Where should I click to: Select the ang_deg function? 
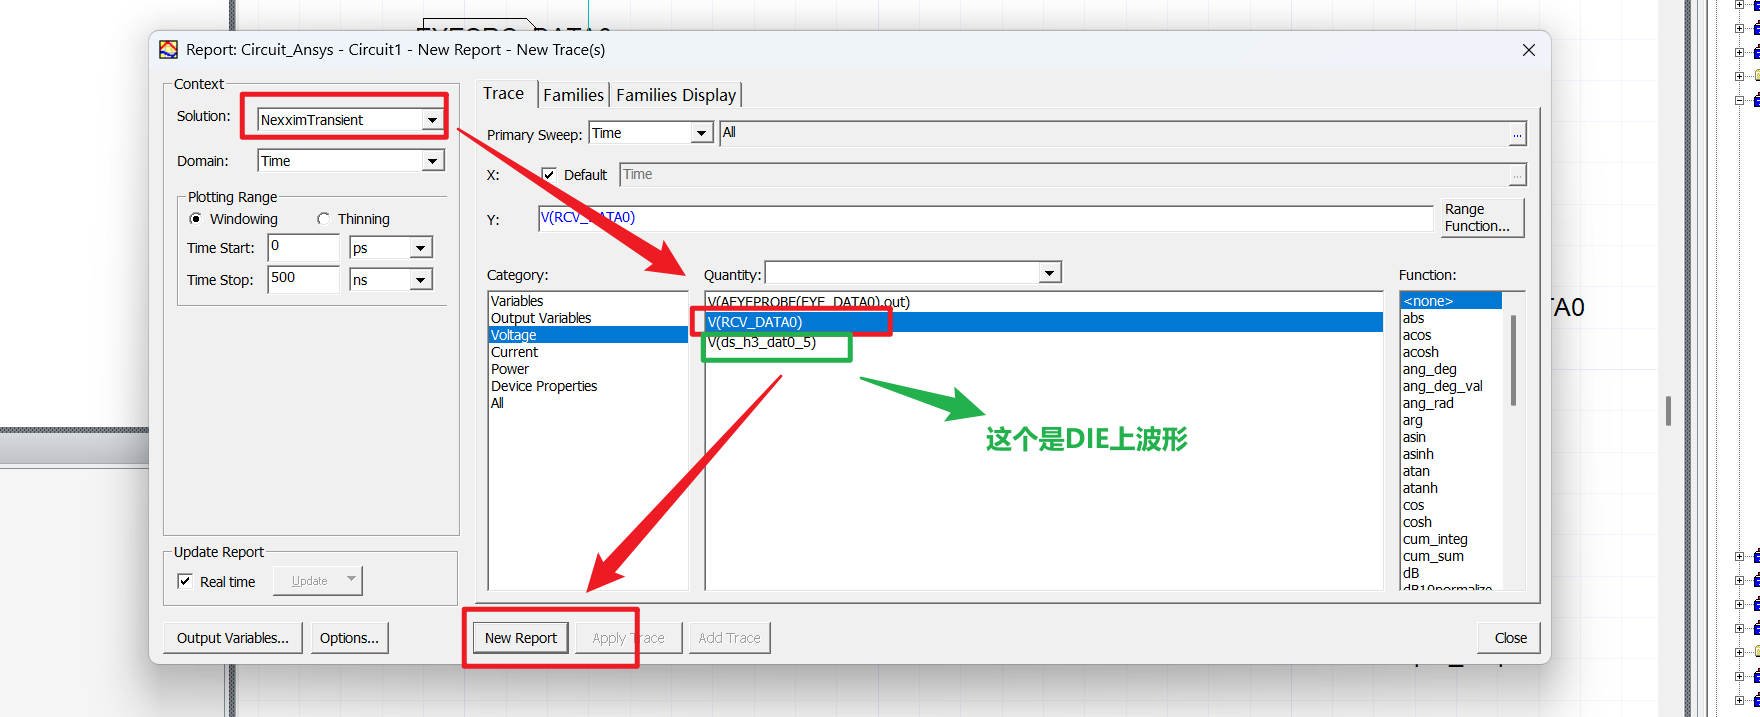click(x=1450, y=369)
